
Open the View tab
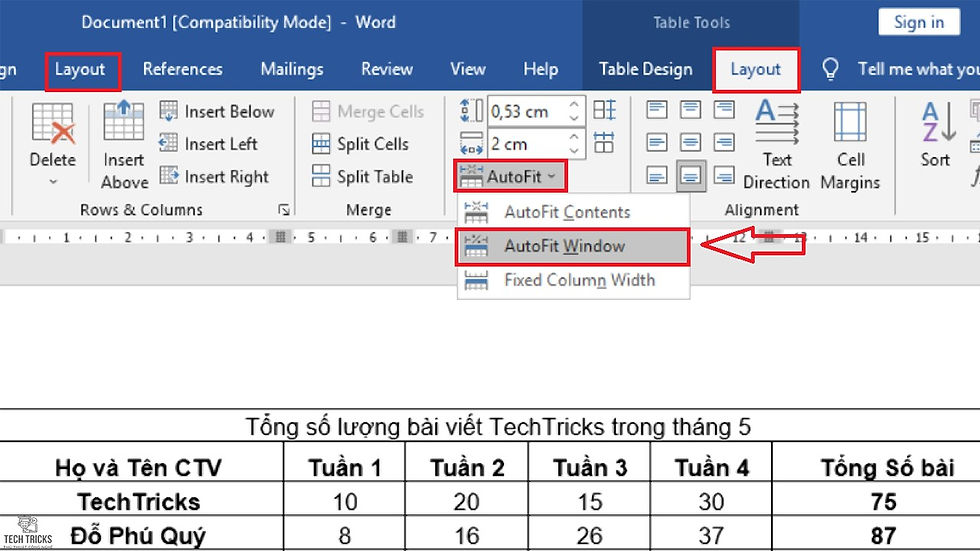point(468,69)
